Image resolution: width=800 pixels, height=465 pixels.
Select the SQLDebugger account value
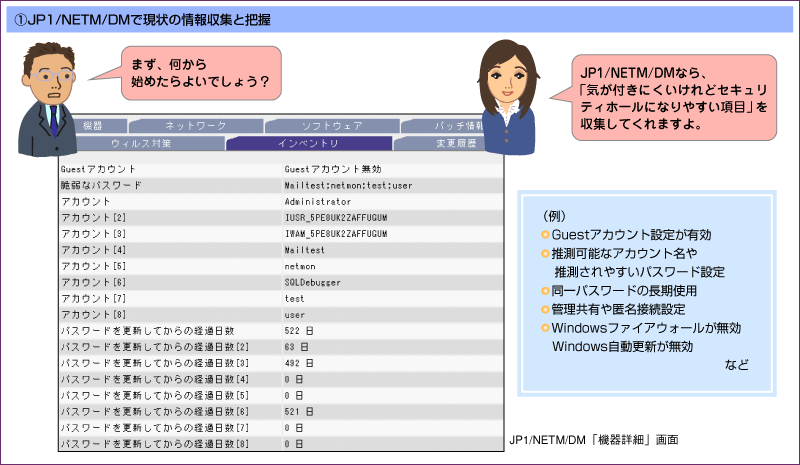tap(312, 282)
